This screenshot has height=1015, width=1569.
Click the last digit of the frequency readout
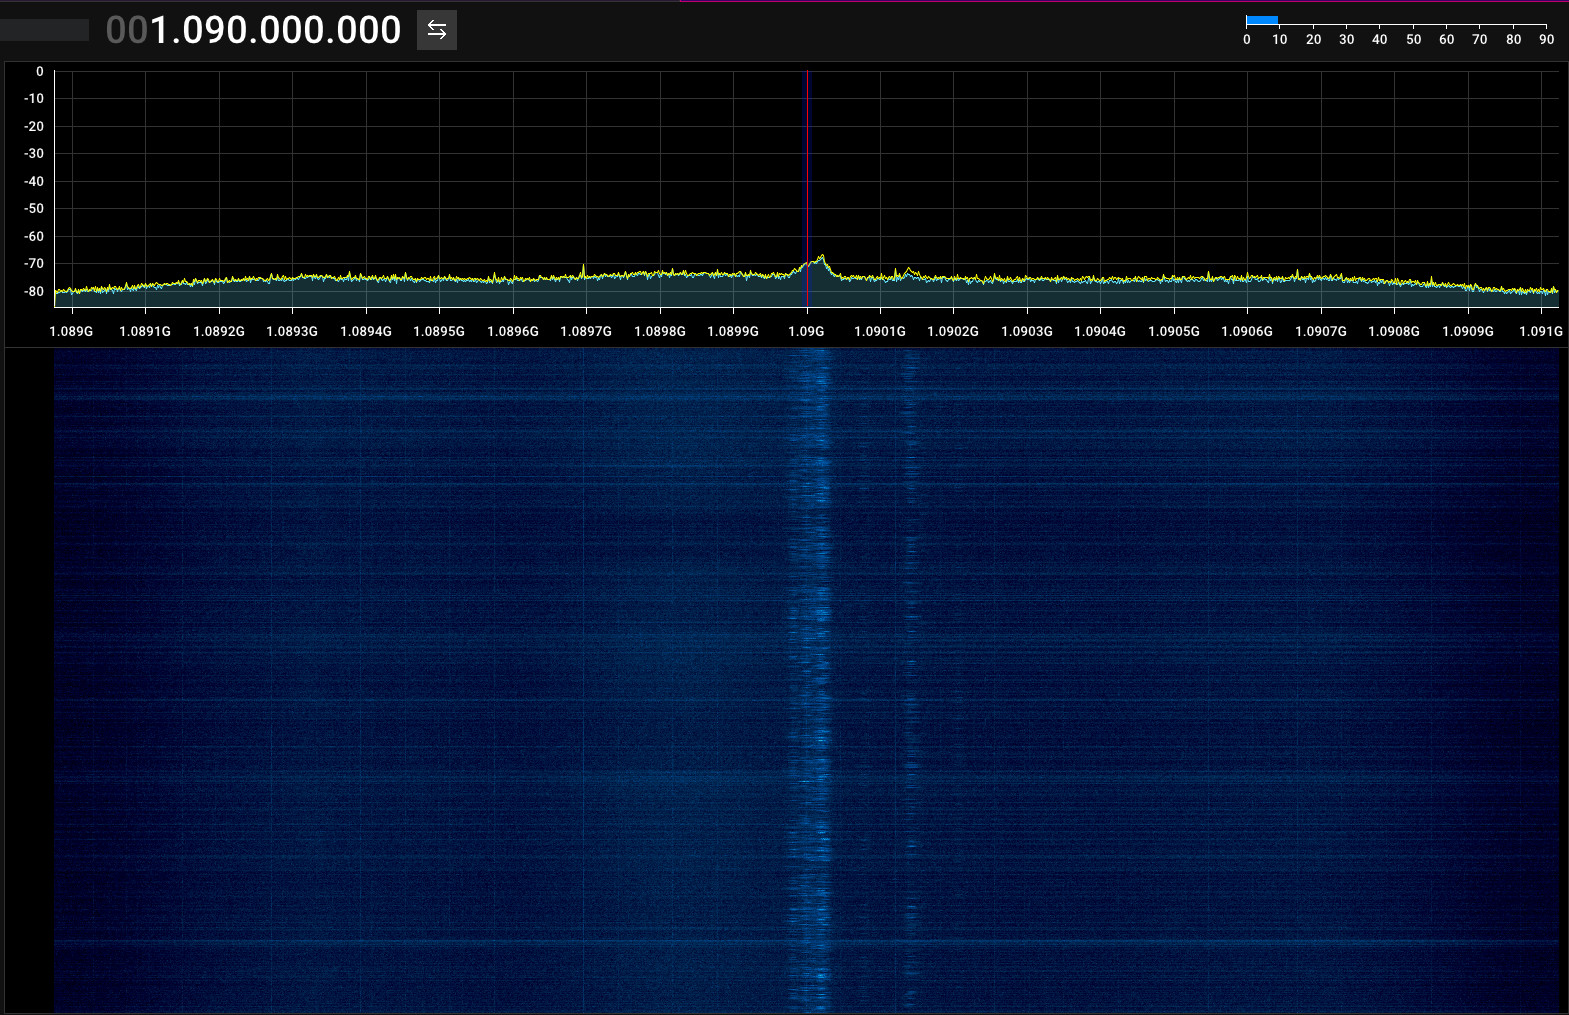390,30
